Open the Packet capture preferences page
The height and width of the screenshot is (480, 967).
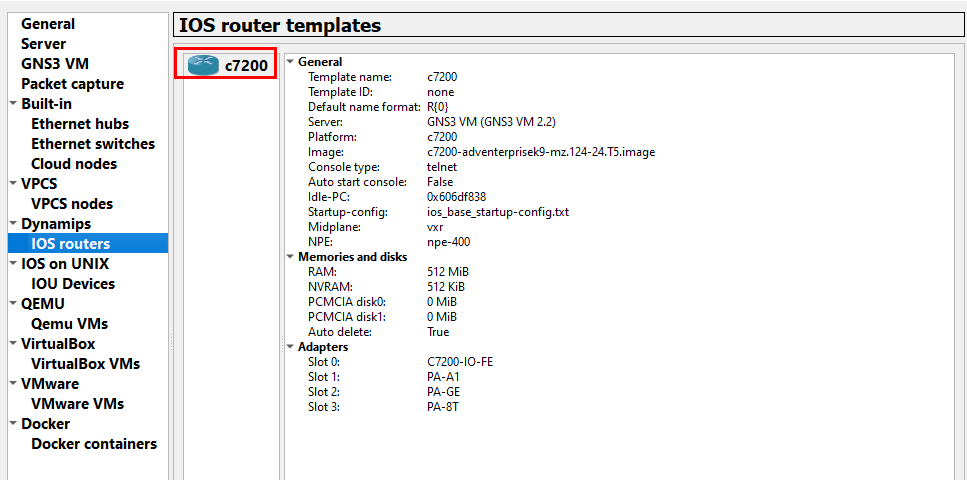pyautogui.click(x=72, y=84)
